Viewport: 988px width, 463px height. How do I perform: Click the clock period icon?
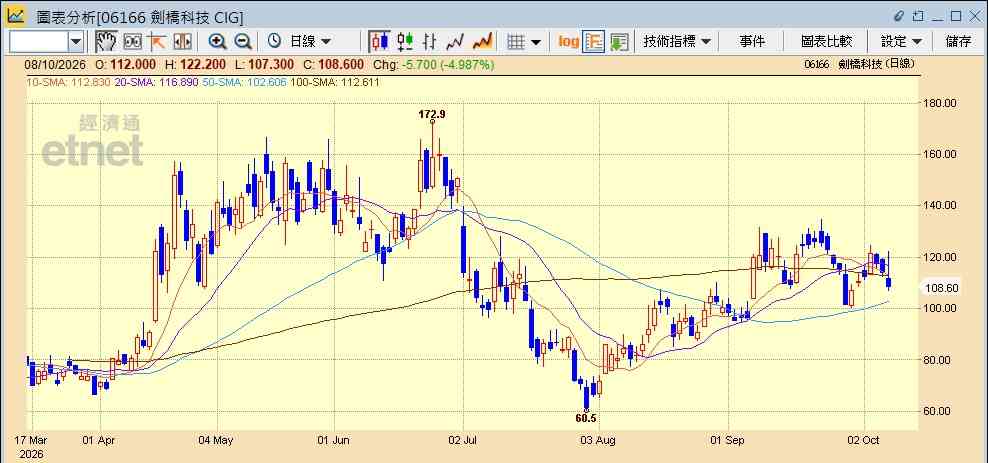[x=274, y=42]
